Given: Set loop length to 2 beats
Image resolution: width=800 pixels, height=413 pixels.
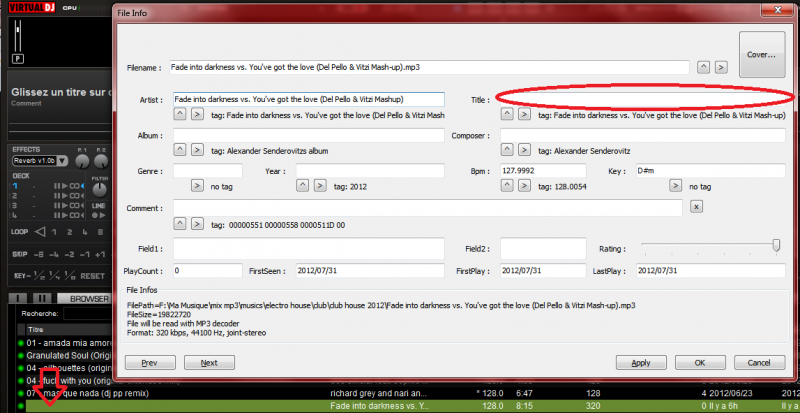Looking at the screenshot, I should (x=69, y=232).
